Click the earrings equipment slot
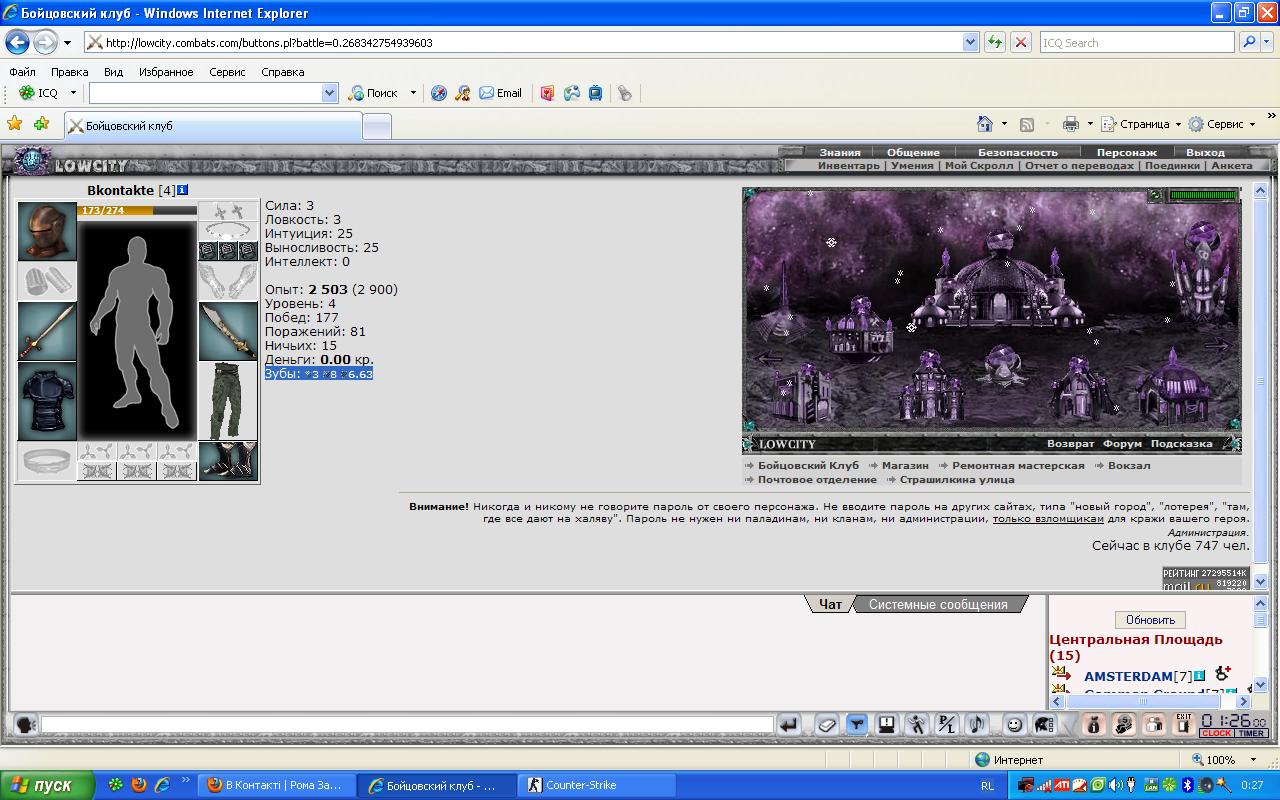Screen dimensions: 1280x800 (x=228, y=211)
